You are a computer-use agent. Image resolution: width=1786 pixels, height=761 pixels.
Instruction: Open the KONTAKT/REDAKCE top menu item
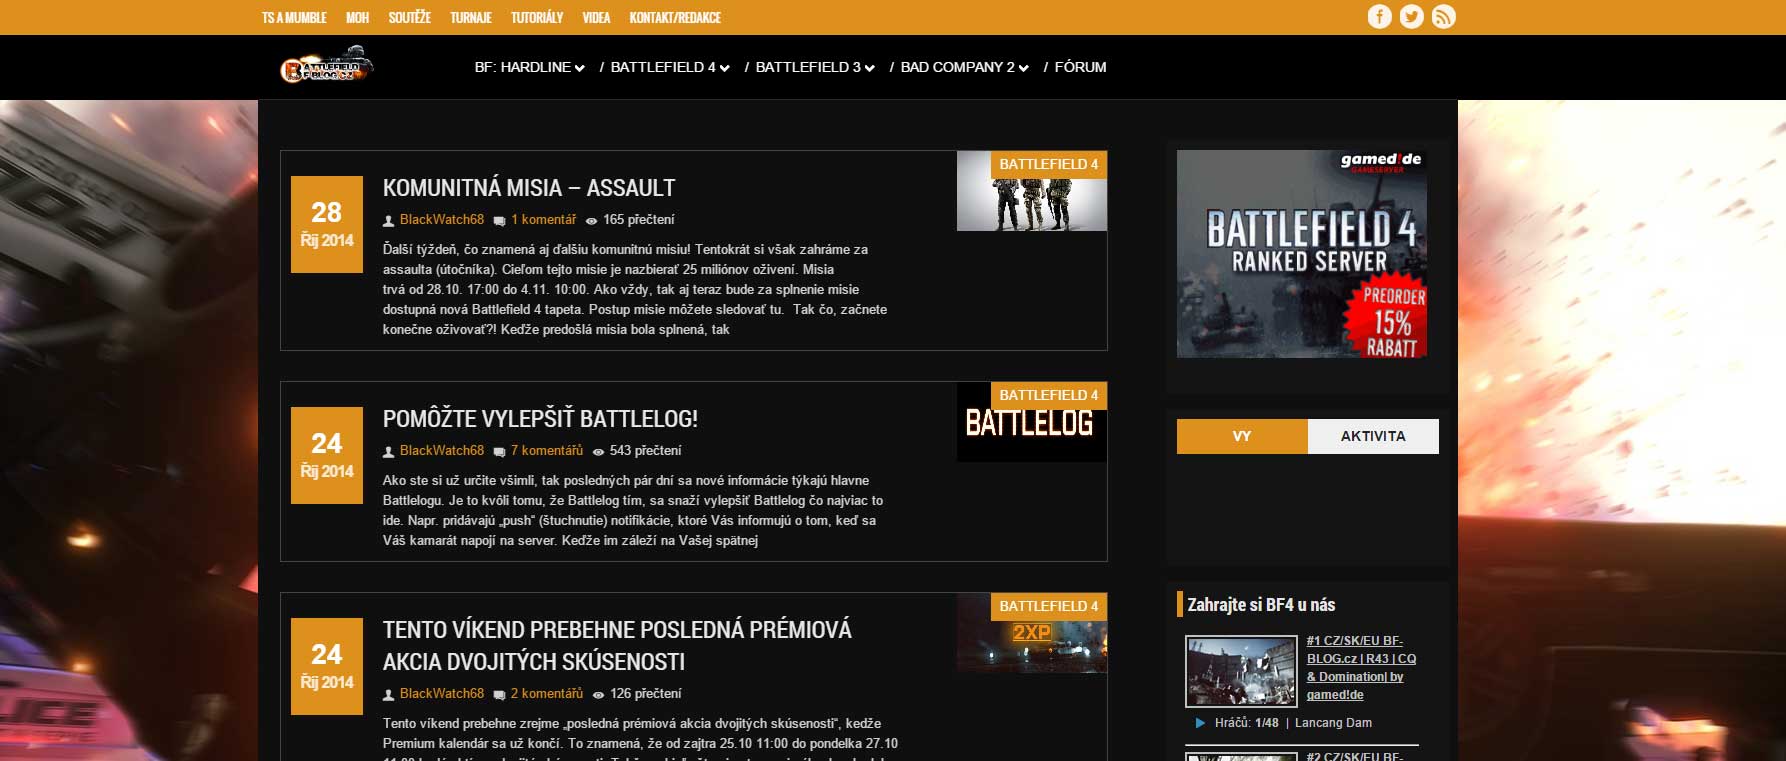point(675,17)
